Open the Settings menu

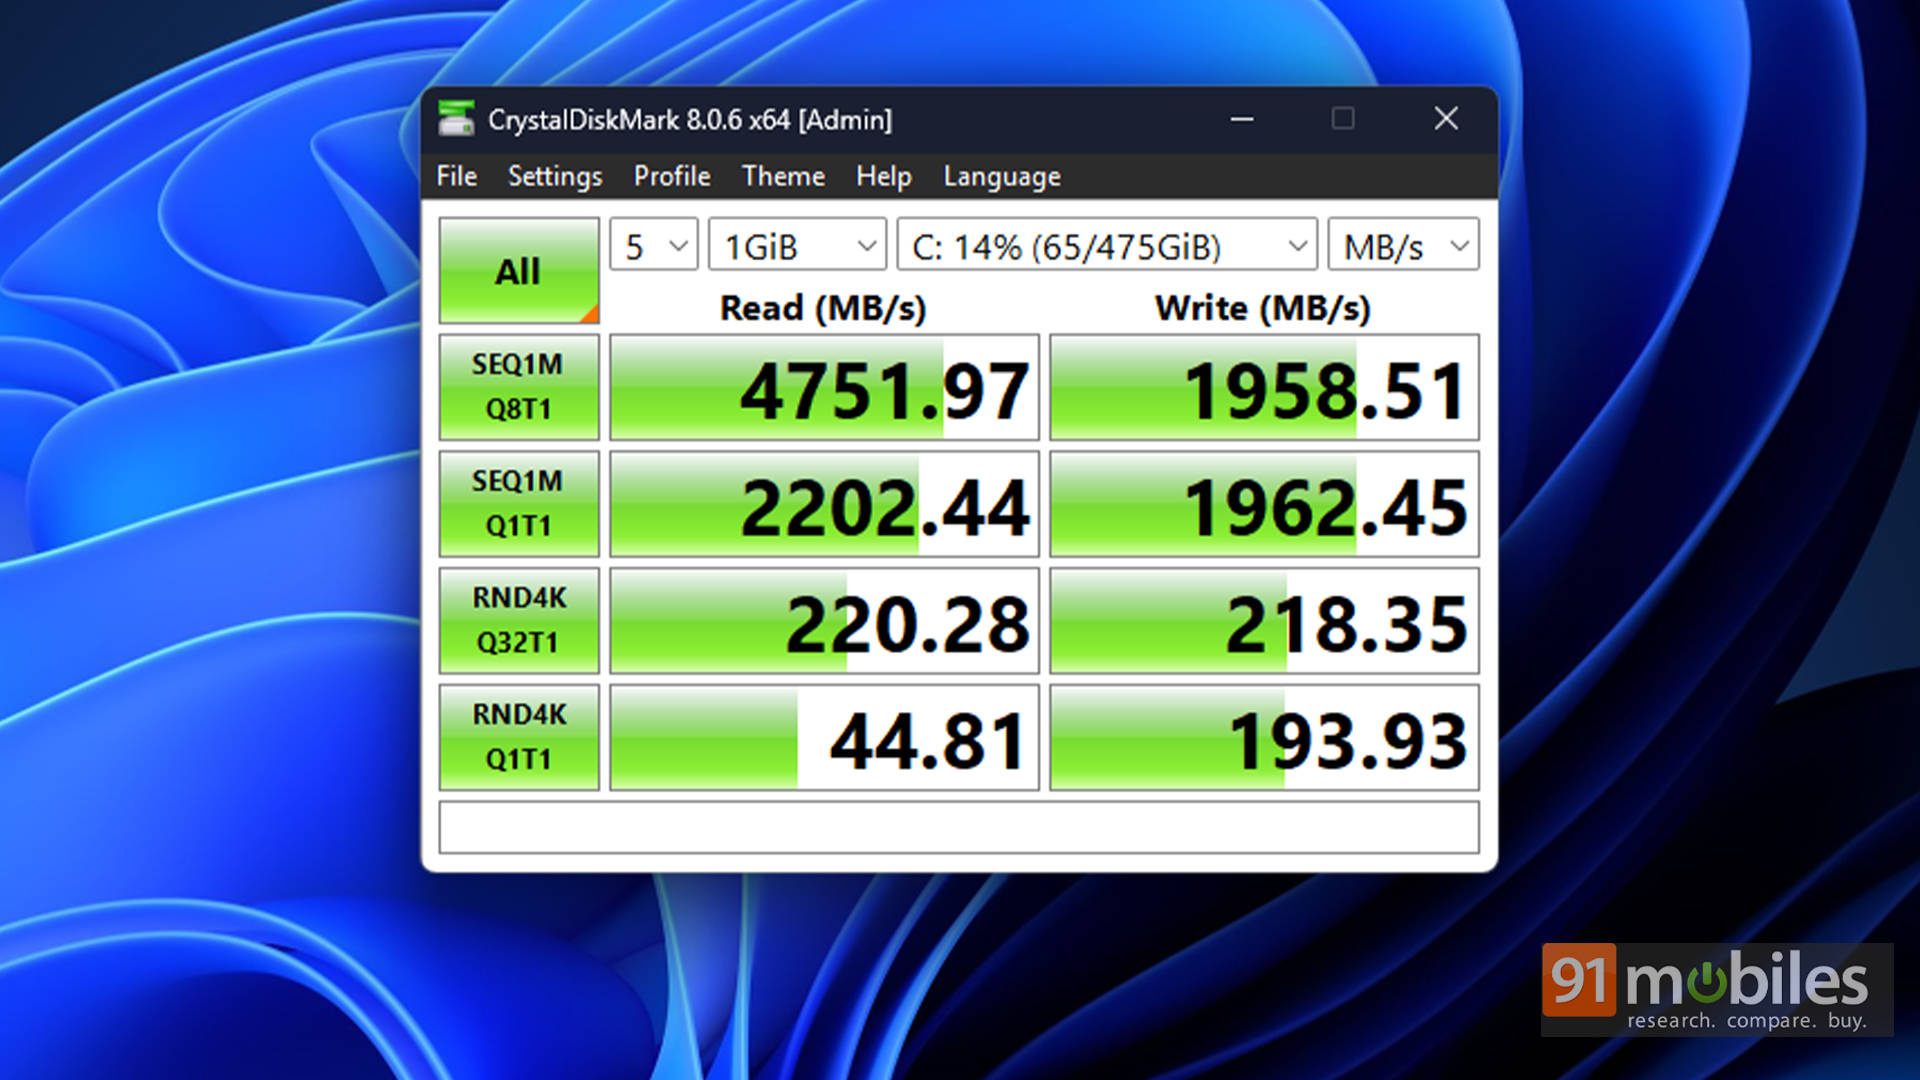[555, 176]
